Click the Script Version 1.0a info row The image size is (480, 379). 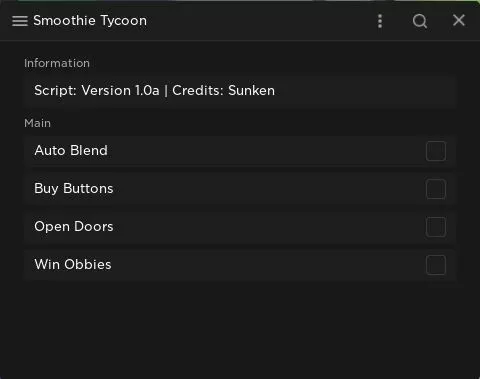(x=240, y=91)
